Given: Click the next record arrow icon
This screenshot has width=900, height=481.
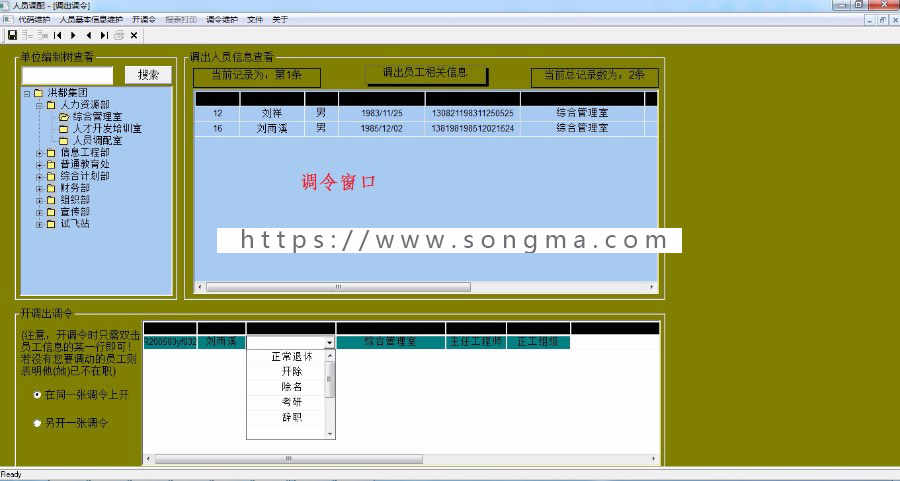Looking at the screenshot, I should (73, 36).
